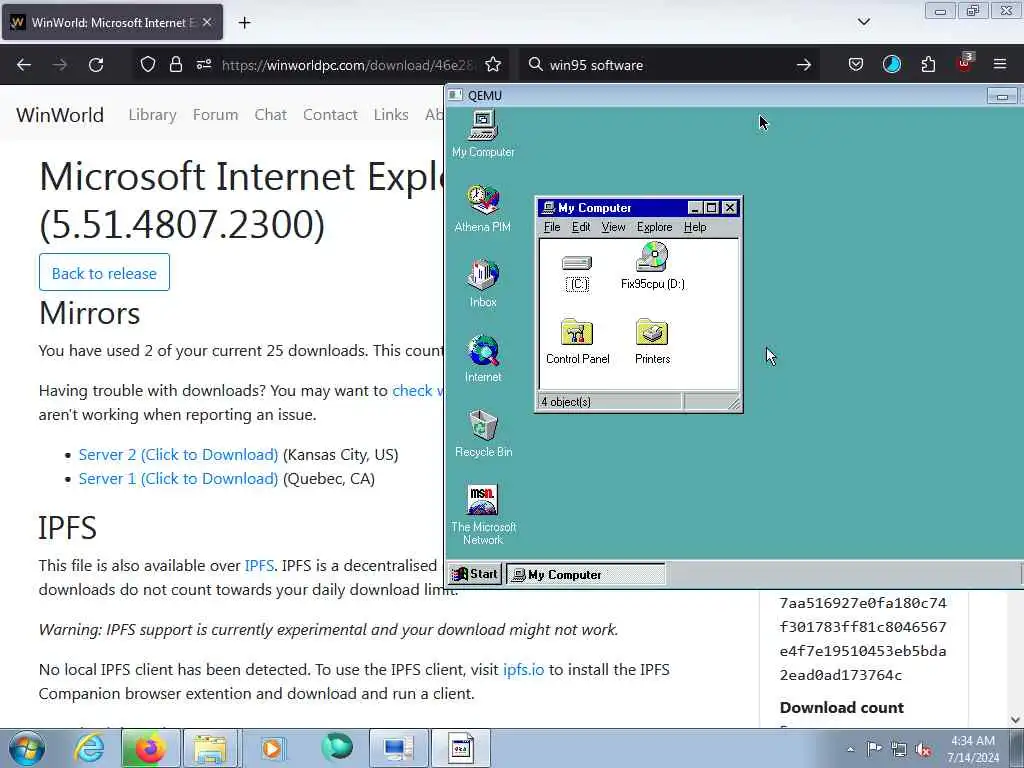
Task: Open View menu in My Computer window
Action: point(613,227)
